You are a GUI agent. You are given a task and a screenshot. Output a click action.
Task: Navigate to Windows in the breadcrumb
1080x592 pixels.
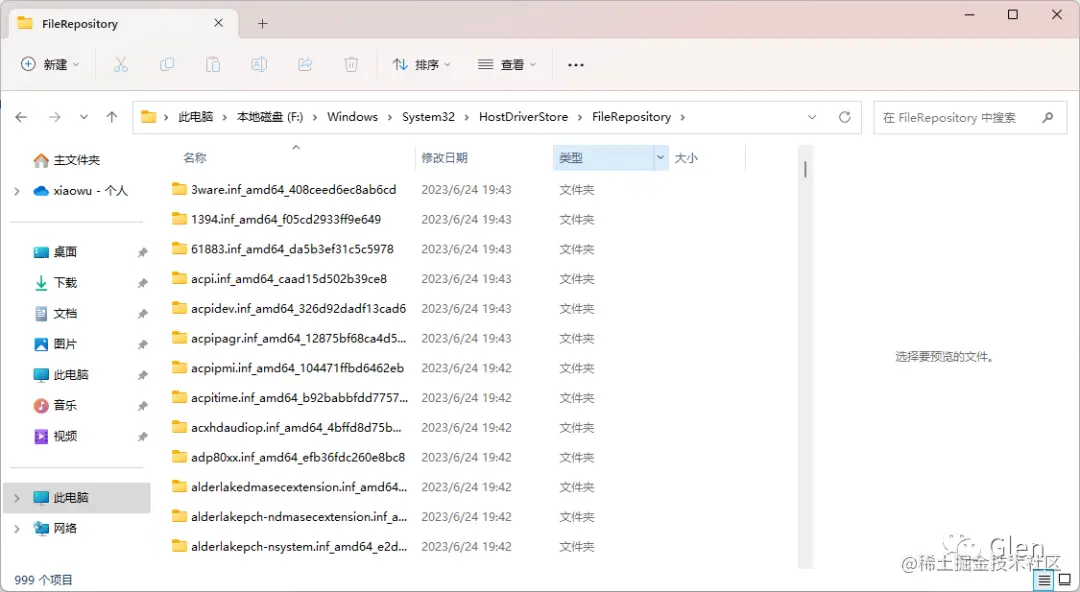tap(352, 117)
